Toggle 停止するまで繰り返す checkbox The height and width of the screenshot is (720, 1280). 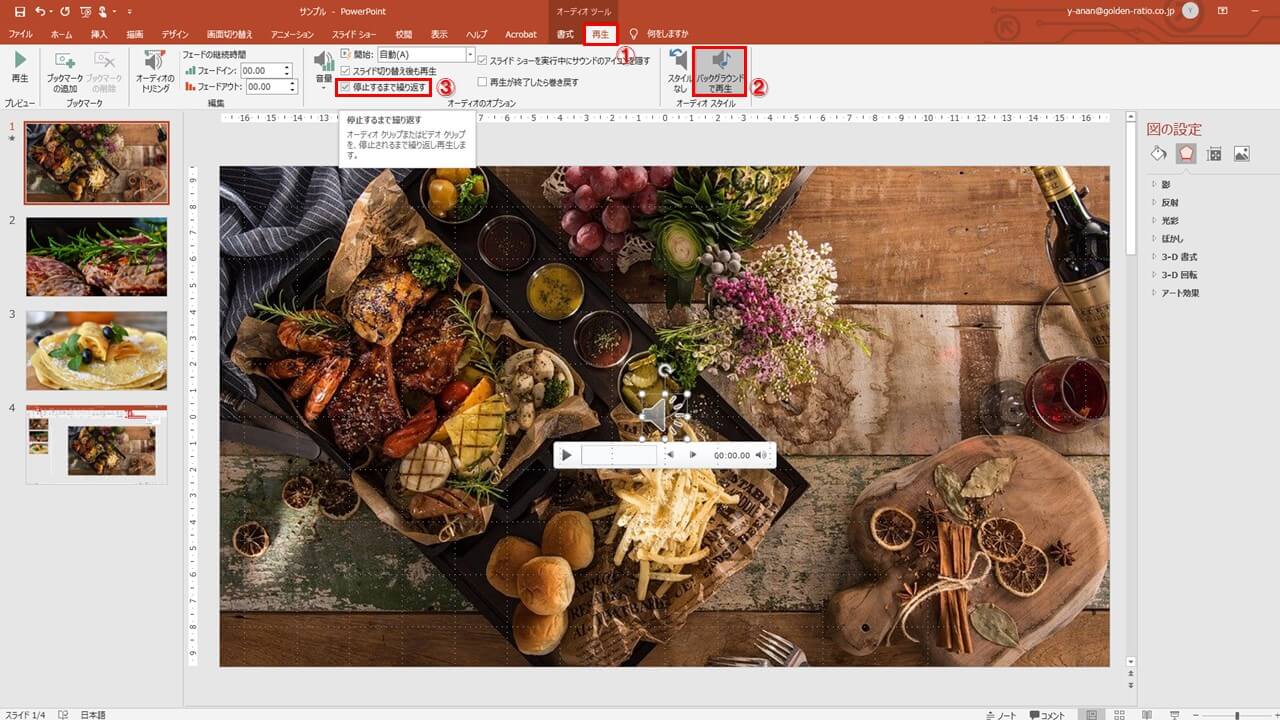[346, 88]
